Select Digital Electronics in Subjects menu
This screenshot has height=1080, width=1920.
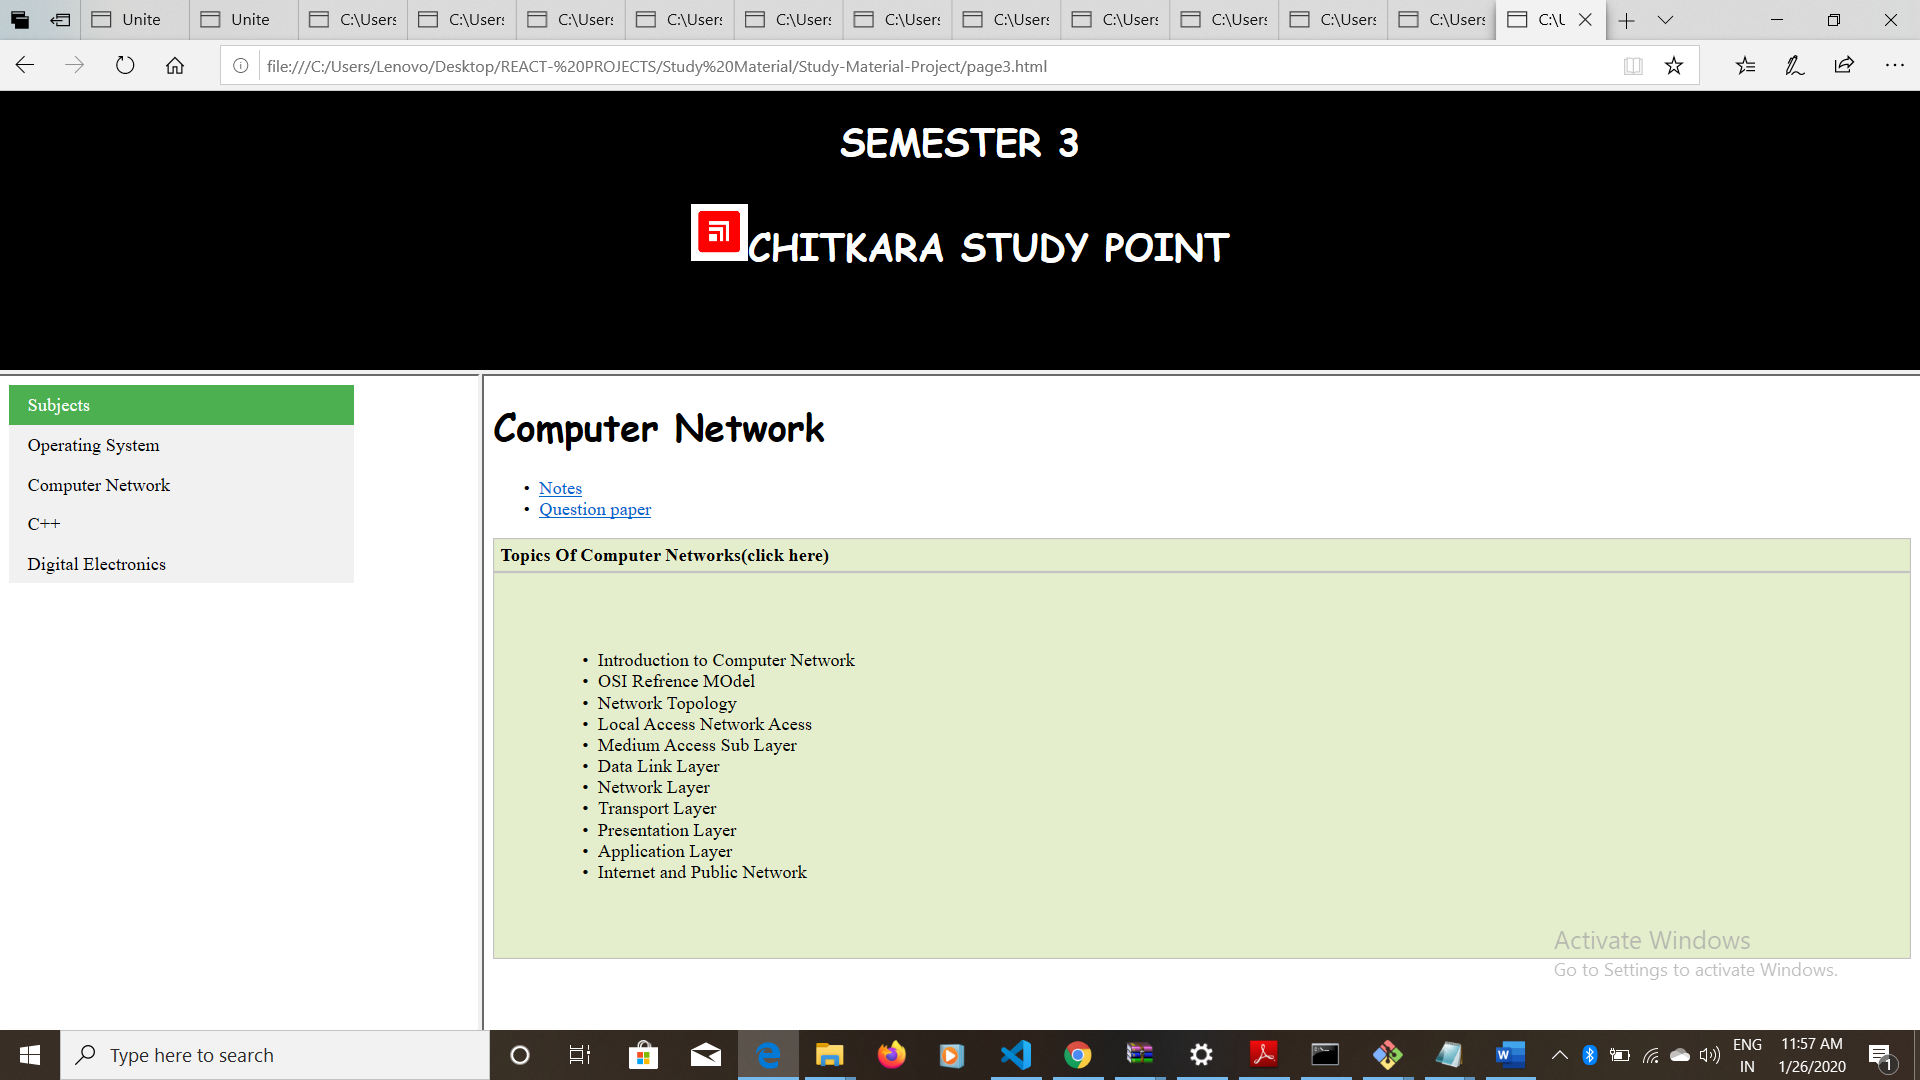pos(181,564)
